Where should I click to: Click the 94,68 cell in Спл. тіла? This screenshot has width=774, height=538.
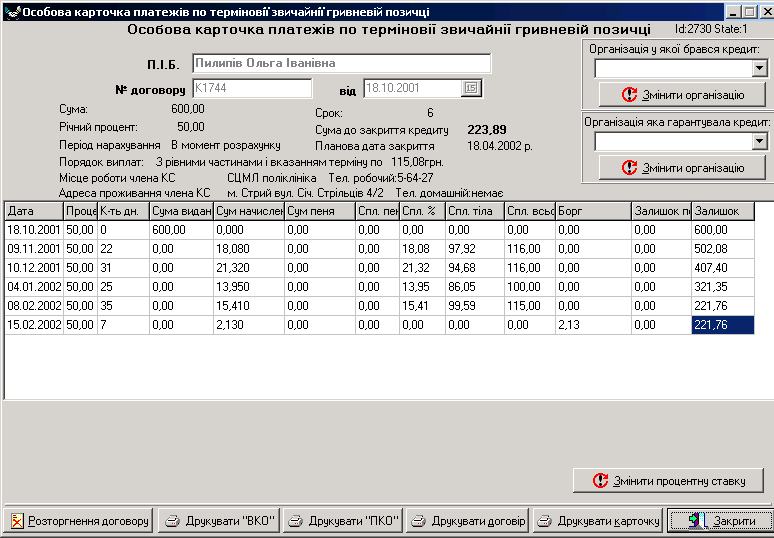475,268
